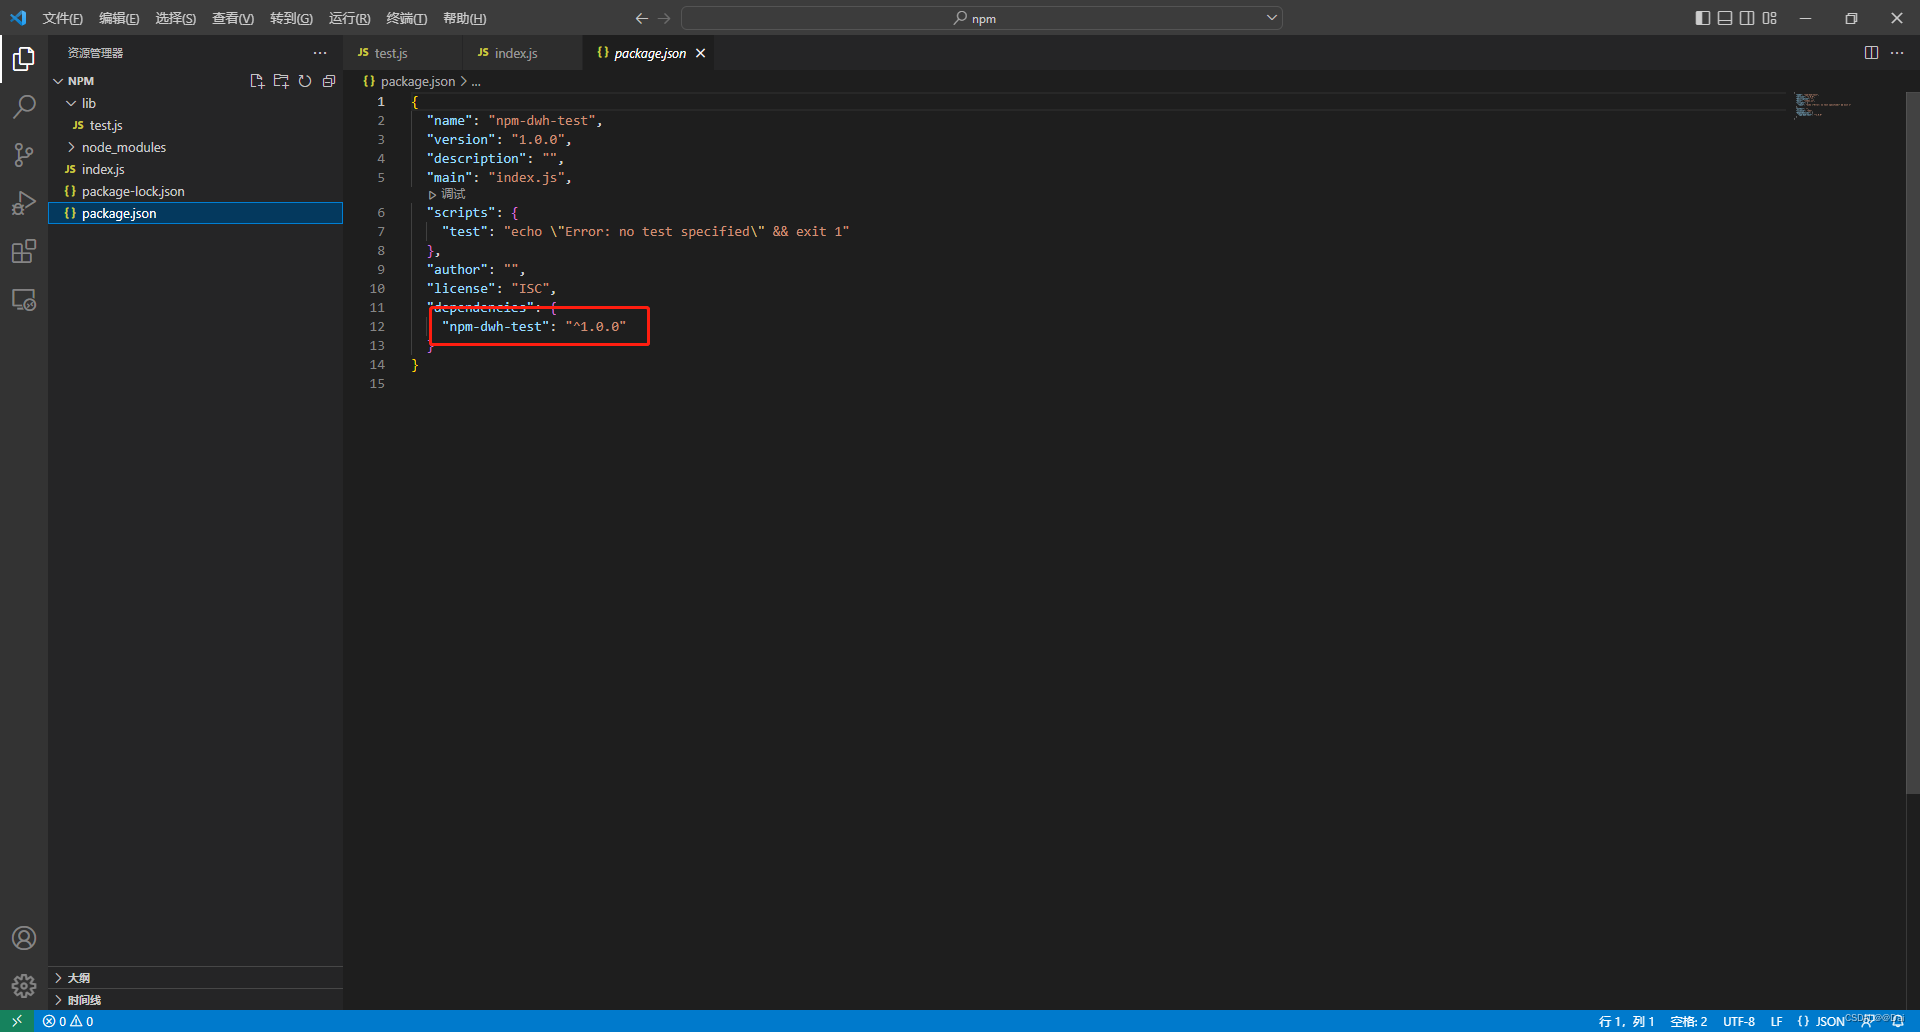Go forward in navigation history
The image size is (1920, 1032).
664,18
